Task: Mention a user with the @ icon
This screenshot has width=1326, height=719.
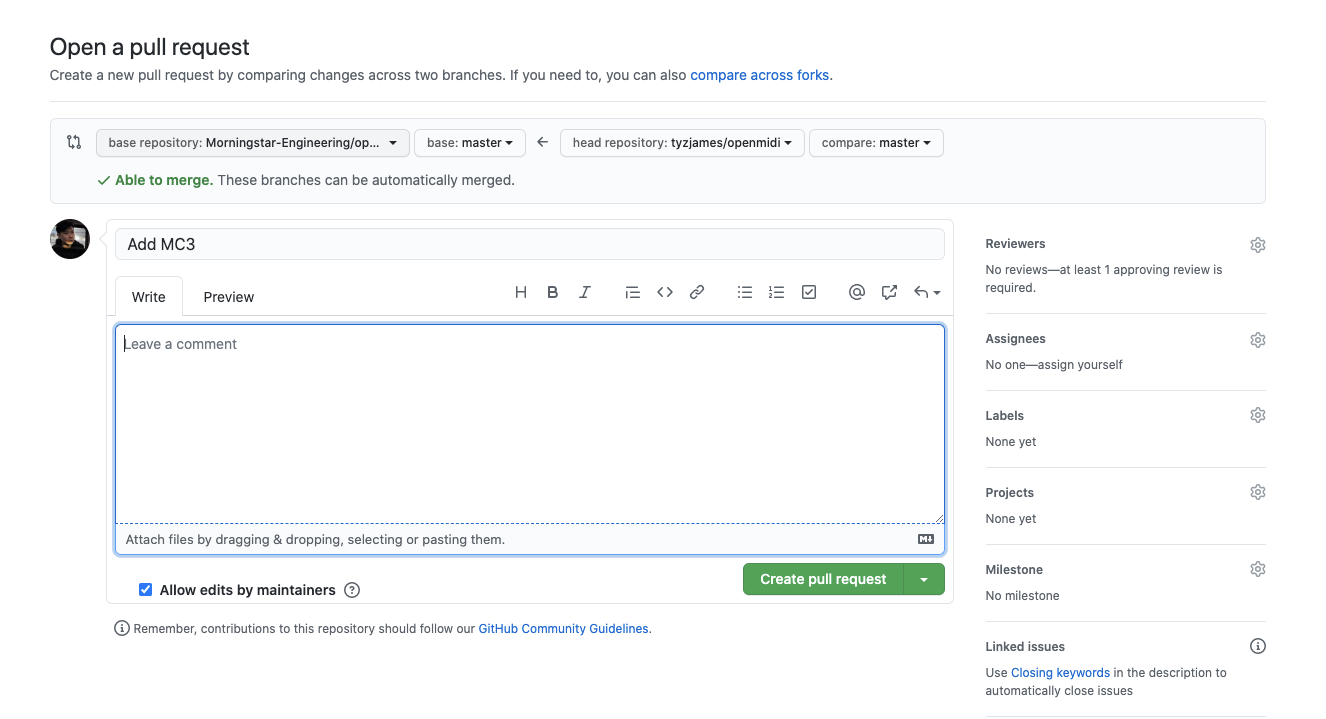Action: (856, 292)
